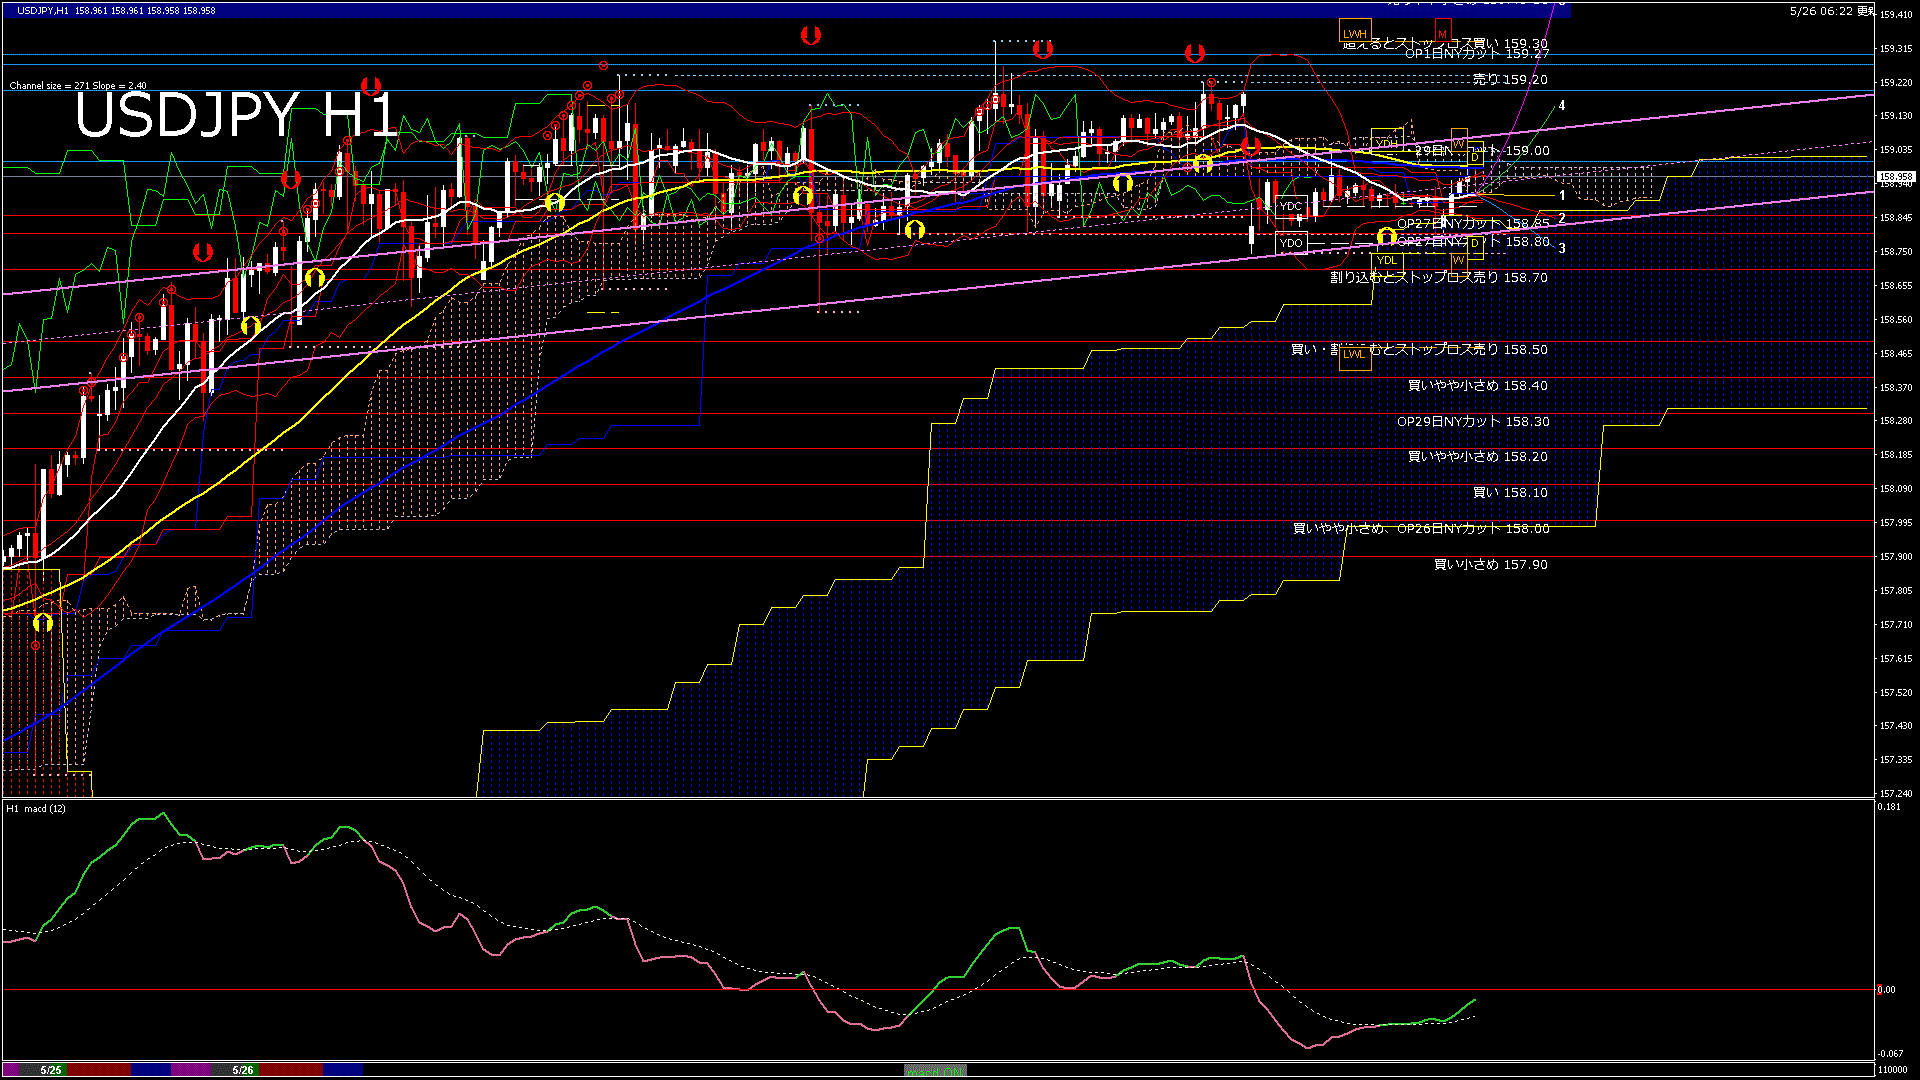Select the OP27日NYカット 158.80 label
The image size is (1920, 1080).
click(x=1473, y=242)
